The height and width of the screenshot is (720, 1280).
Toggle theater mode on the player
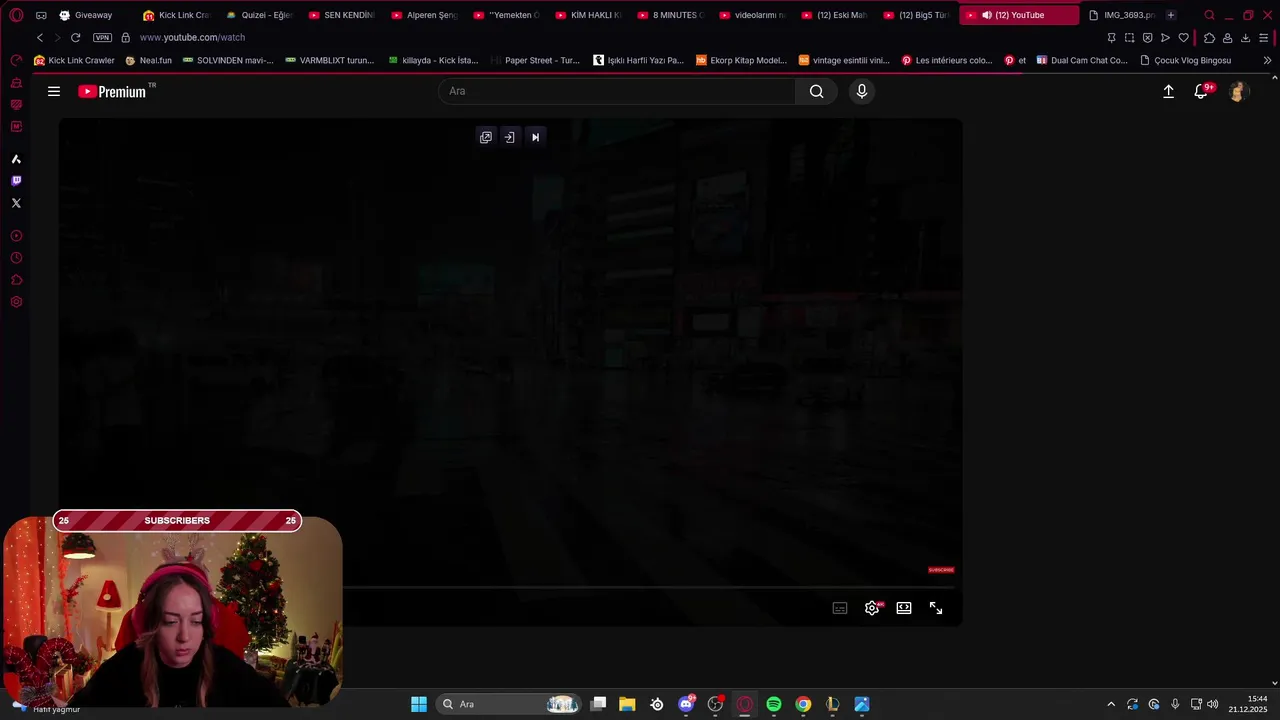(x=904, y=608)
